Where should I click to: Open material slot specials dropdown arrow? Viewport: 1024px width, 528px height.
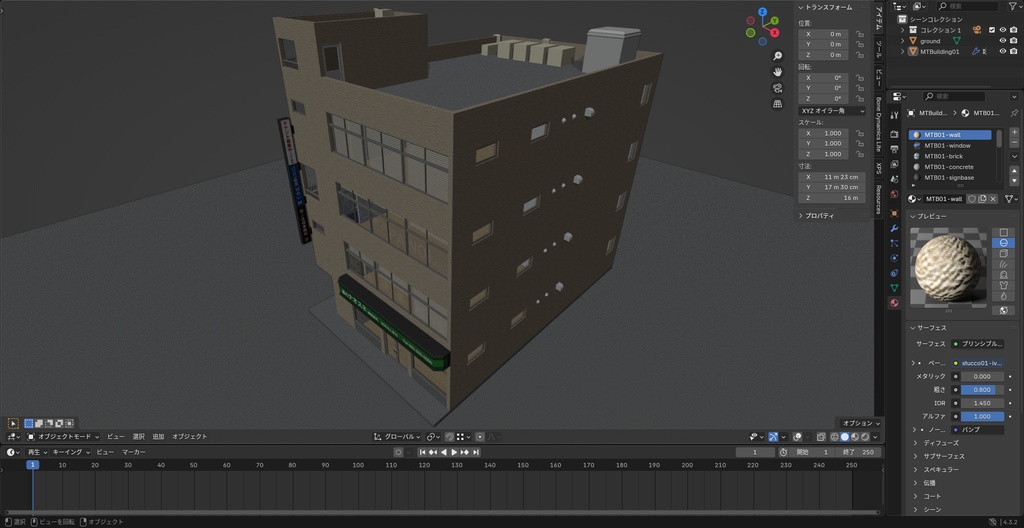(x=1014, y=156)
